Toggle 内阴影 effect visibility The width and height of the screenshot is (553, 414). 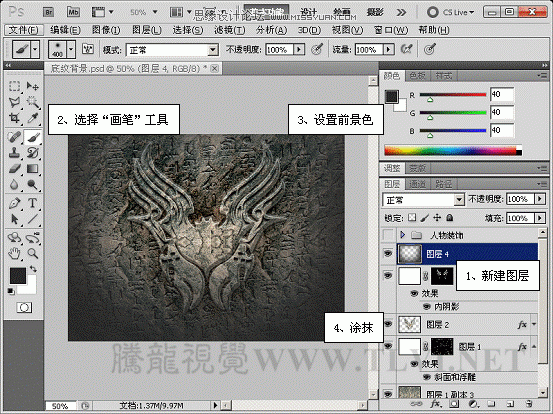(x=427, y=306)
